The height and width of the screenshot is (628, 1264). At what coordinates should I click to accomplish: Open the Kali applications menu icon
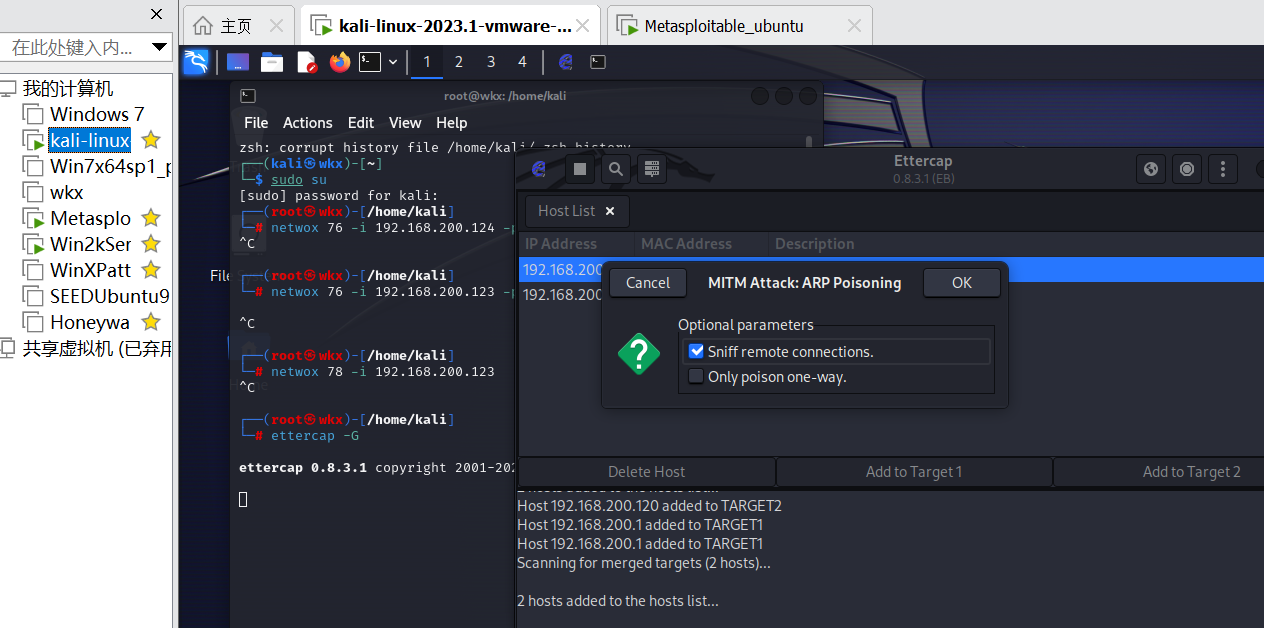coord(196,62)
